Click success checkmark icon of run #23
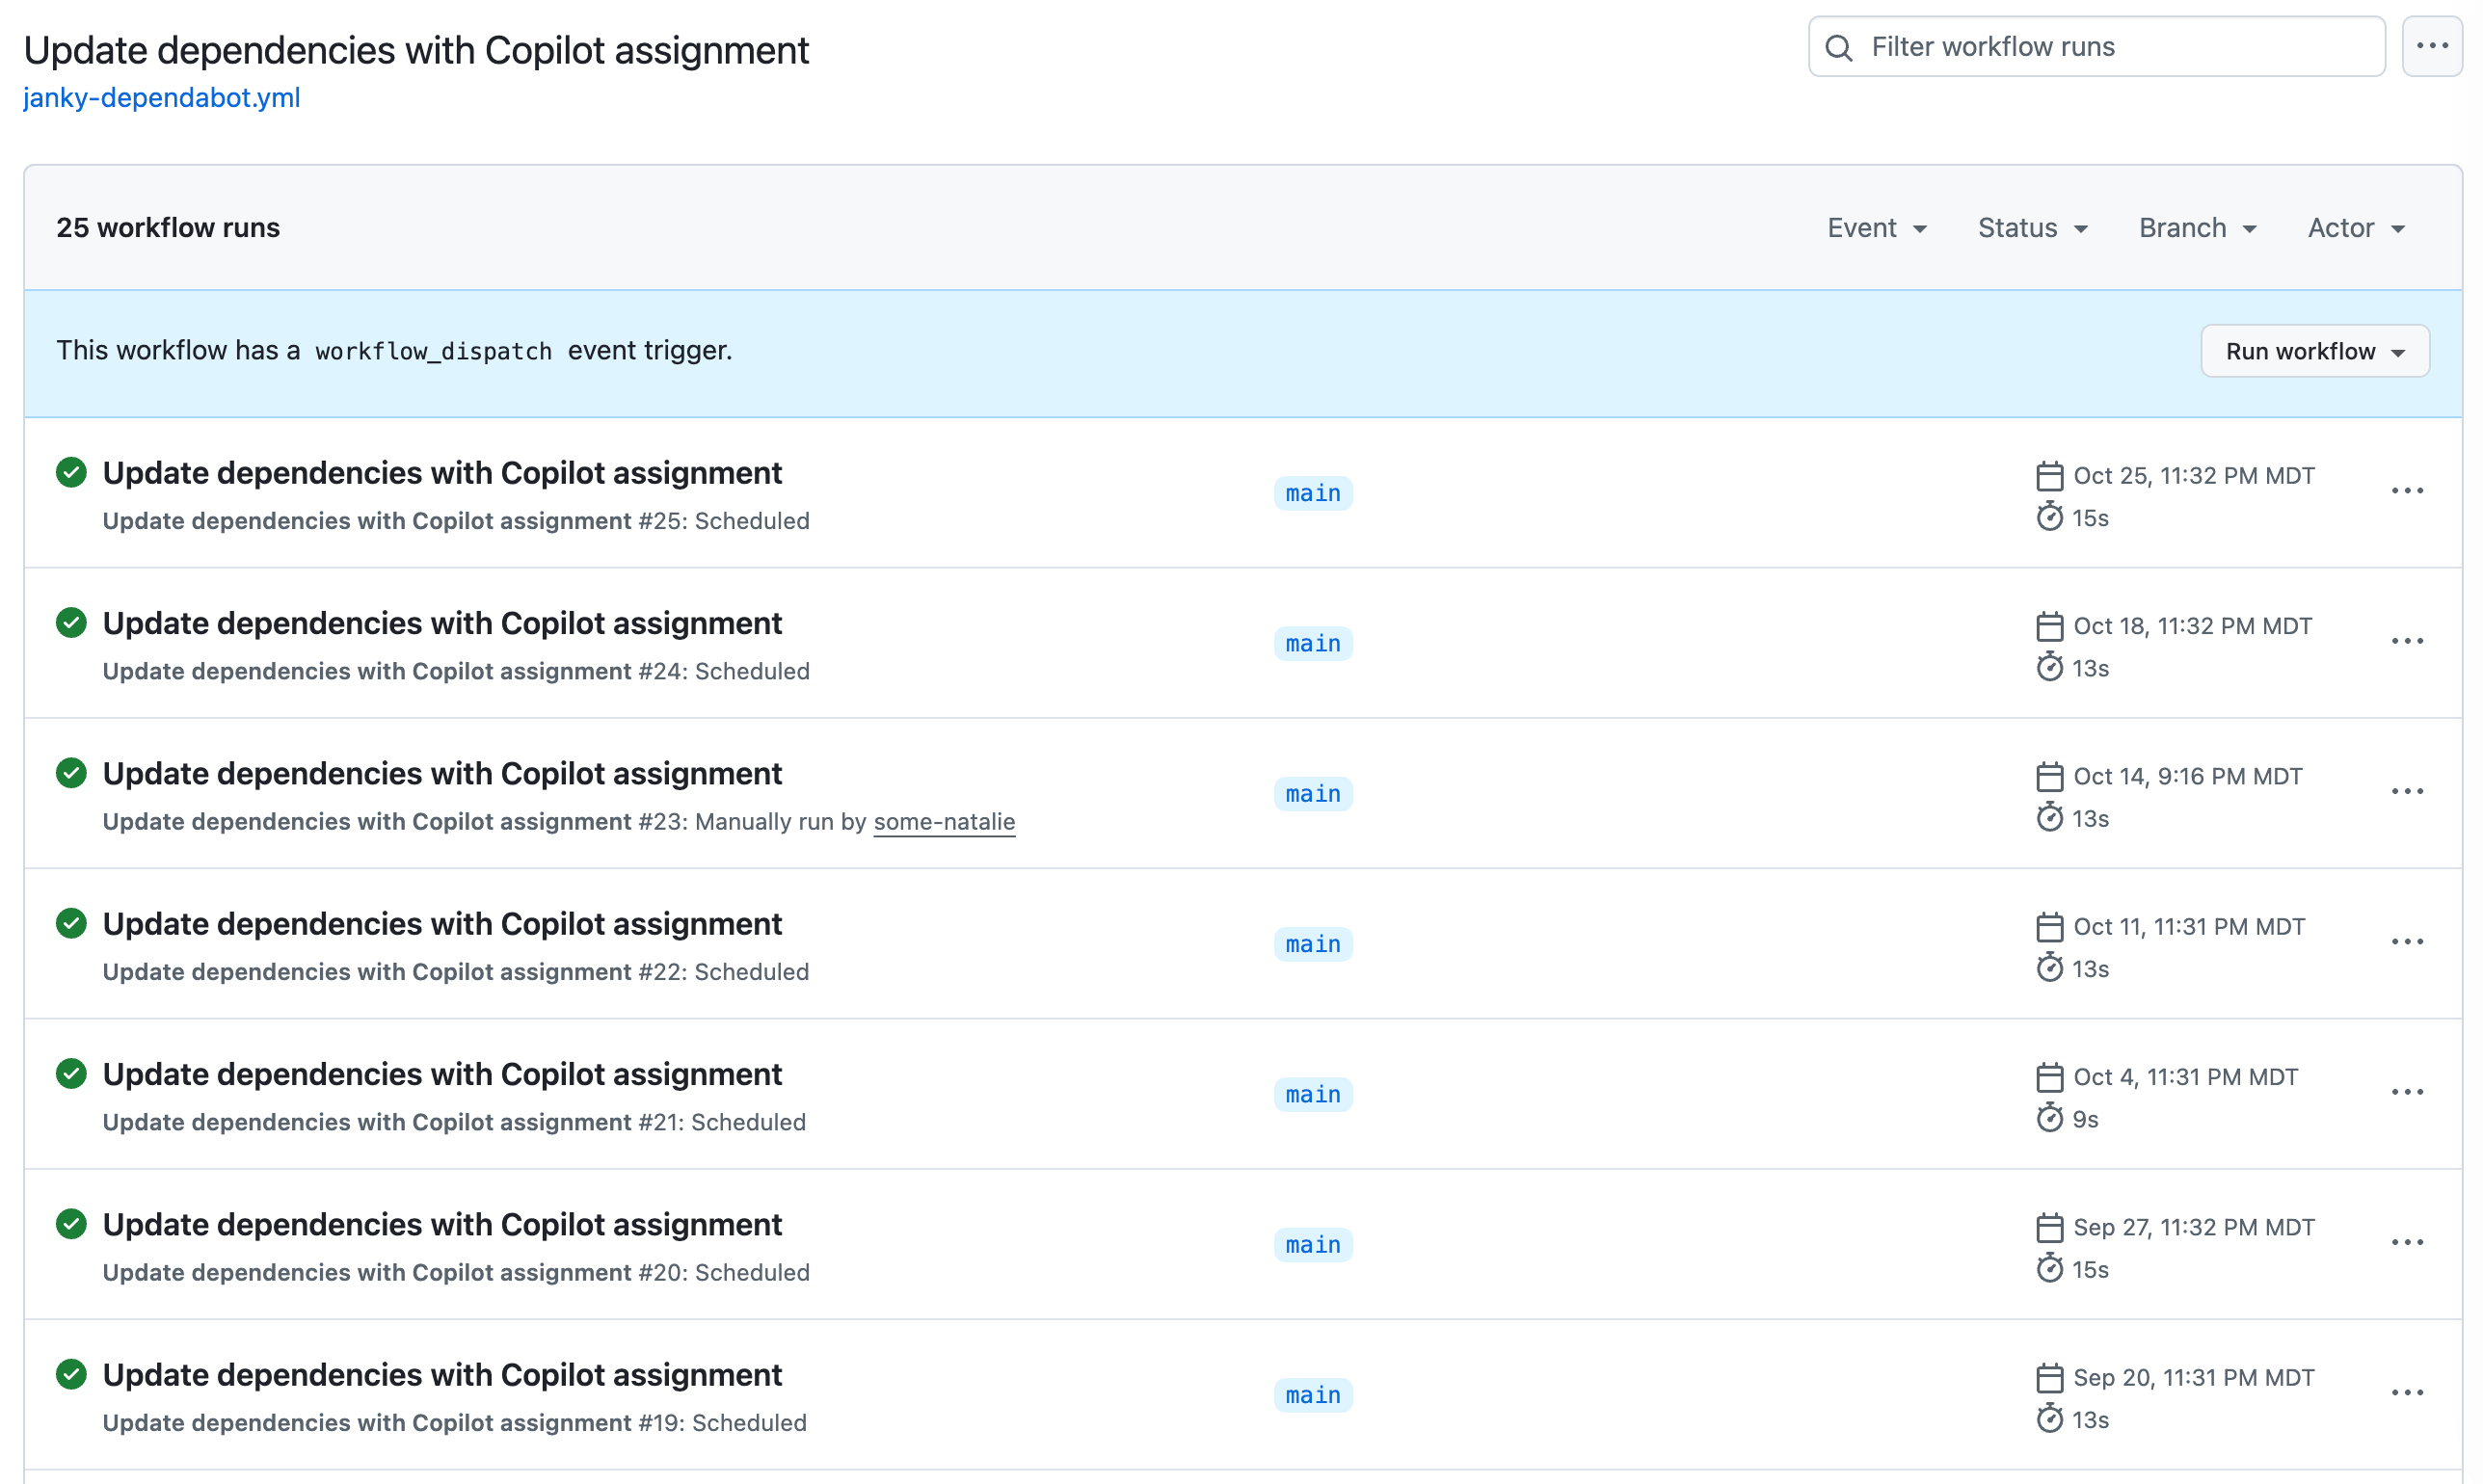This screenshot has height=1484, width=2483. pyautogui.click(x=71, y=773)
